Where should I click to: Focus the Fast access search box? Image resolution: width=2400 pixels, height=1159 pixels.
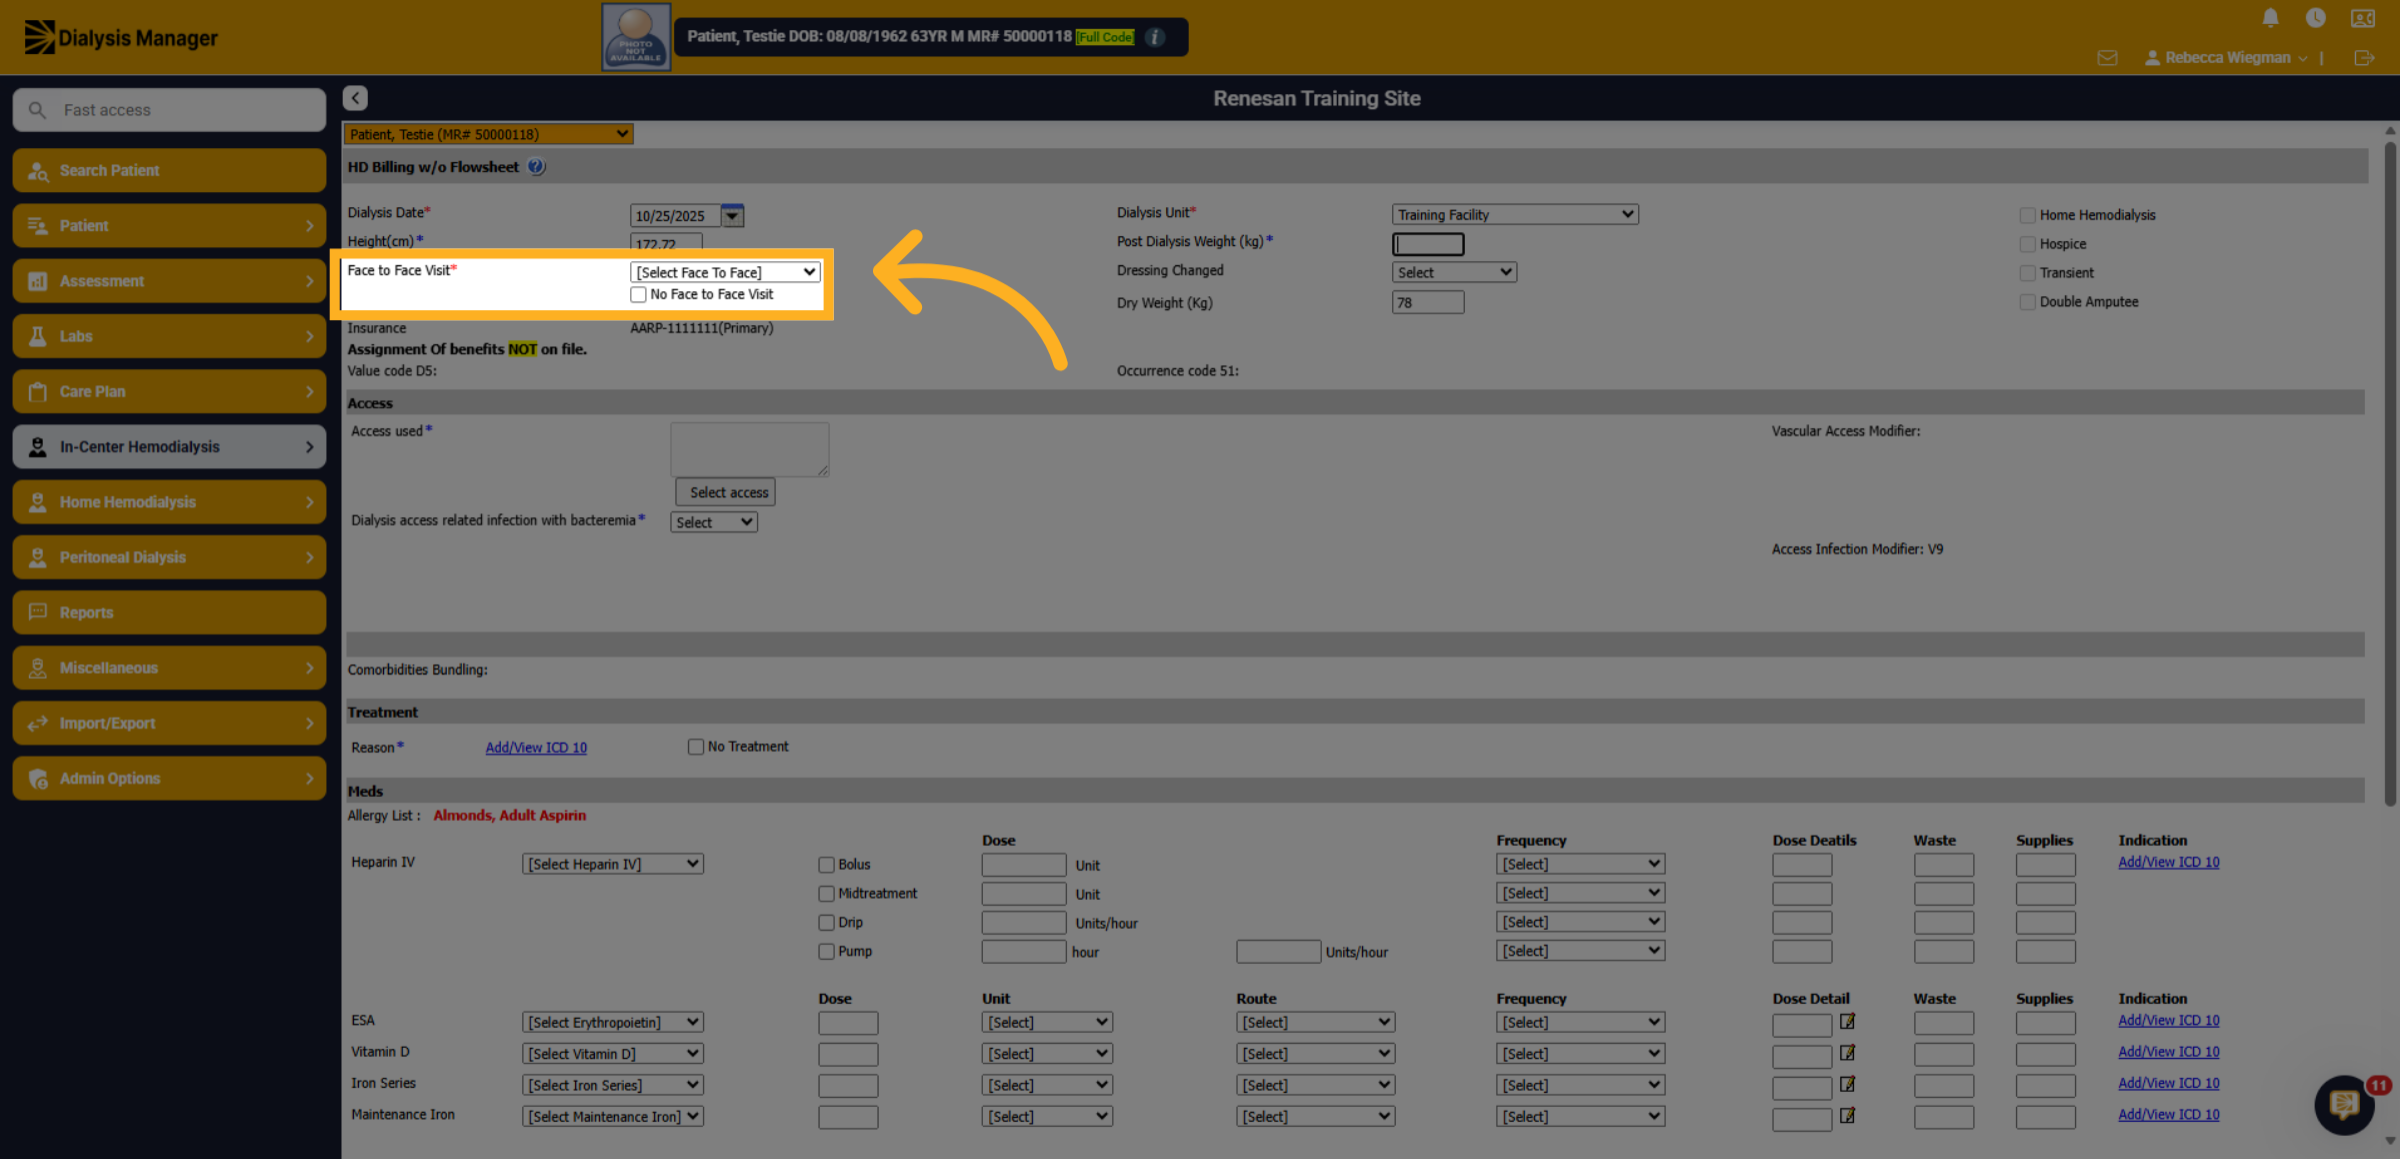[169, 110]
